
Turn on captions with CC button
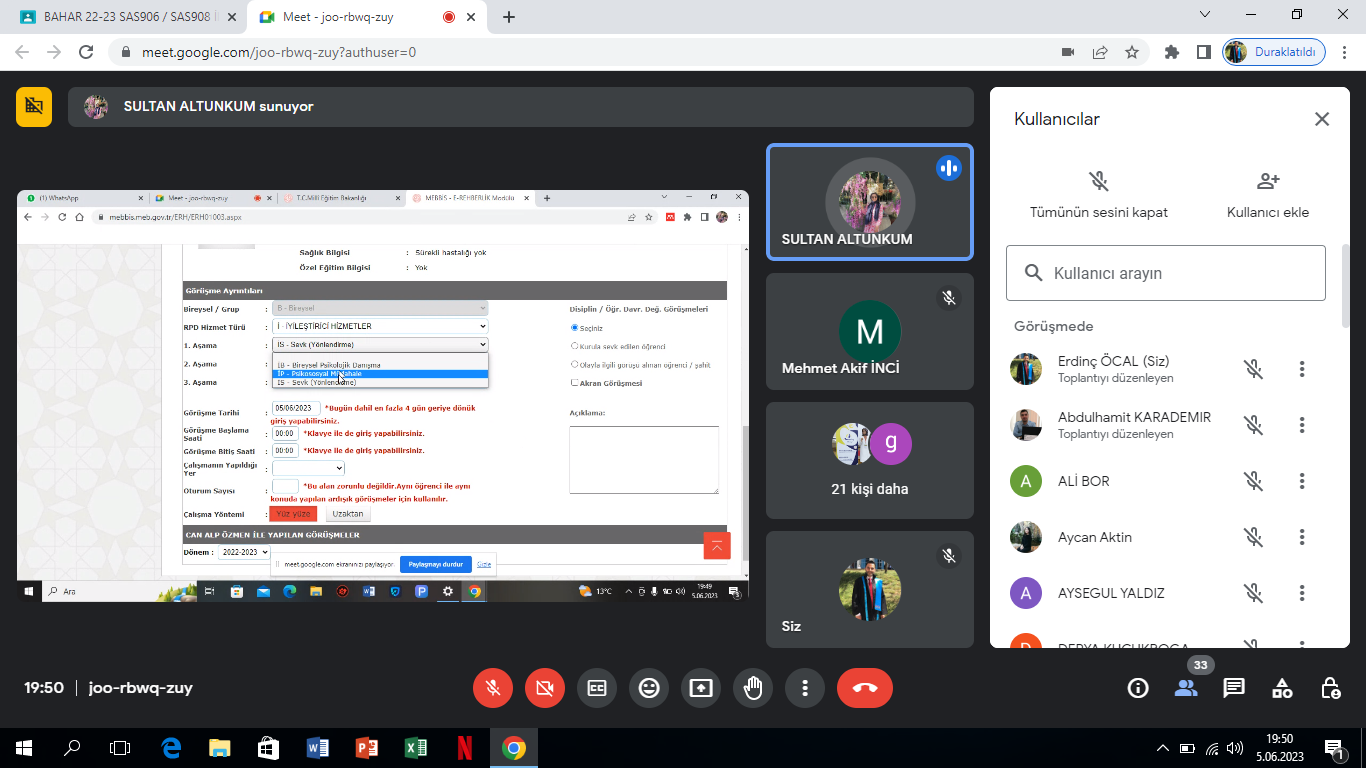pyautogui.click(x=597, y=688)
